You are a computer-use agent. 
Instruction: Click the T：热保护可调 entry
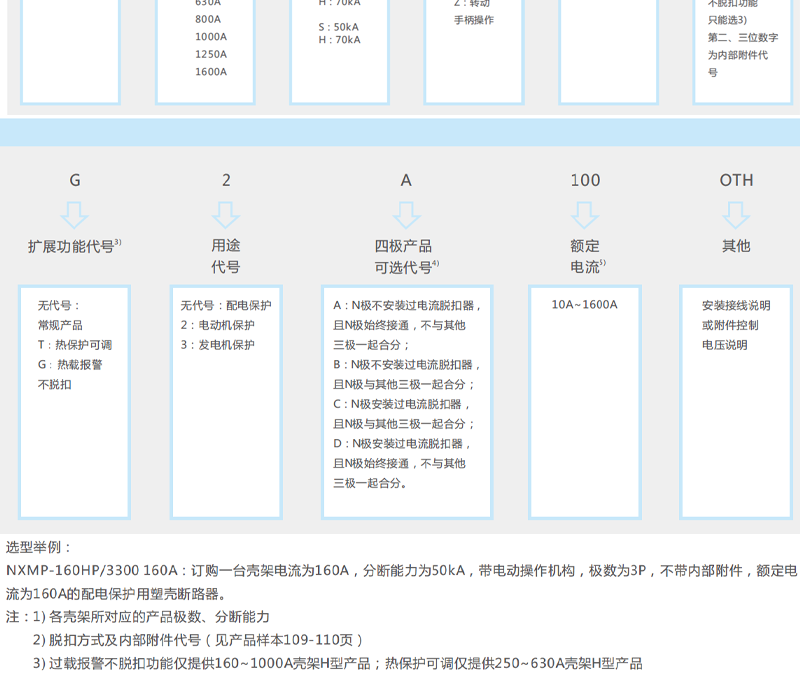point(74,345)
